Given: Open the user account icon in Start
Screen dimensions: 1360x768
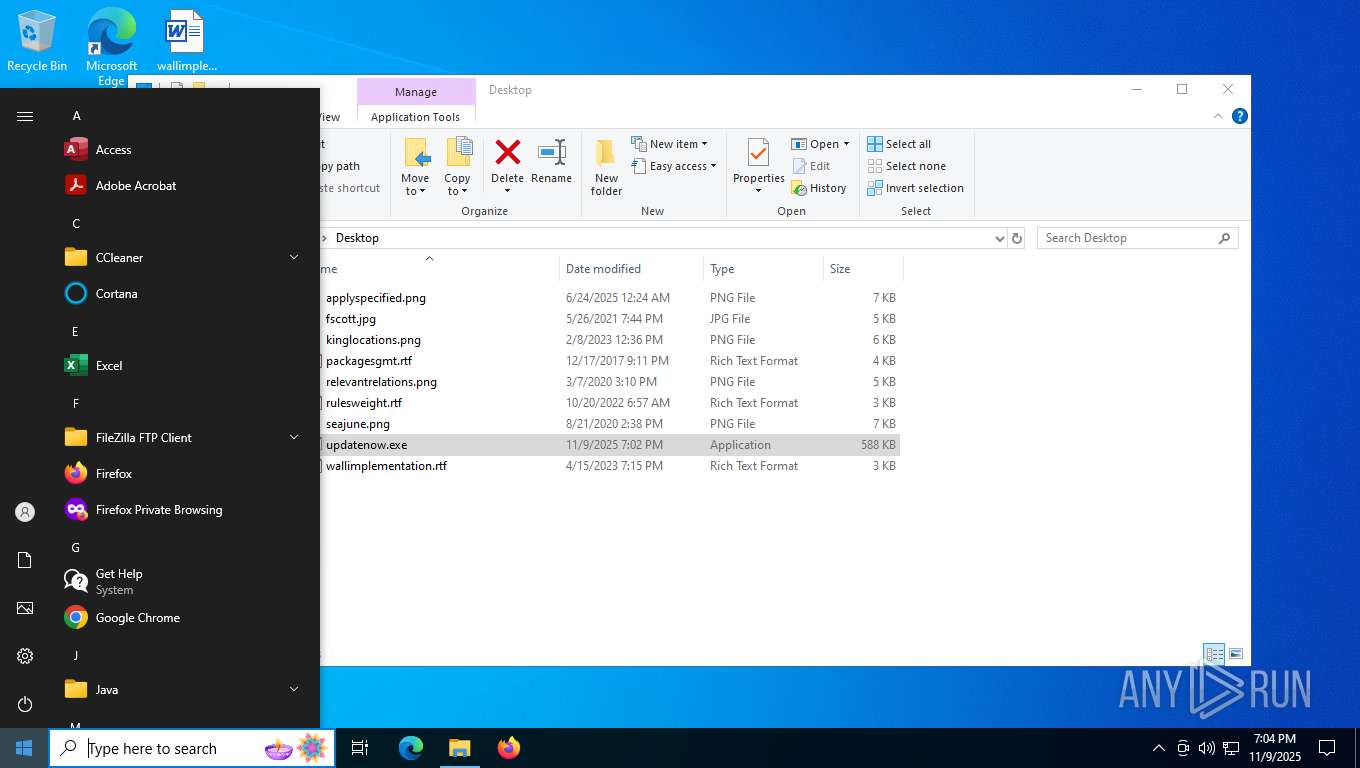Looking at the screenshot, I should click(25, 512).
